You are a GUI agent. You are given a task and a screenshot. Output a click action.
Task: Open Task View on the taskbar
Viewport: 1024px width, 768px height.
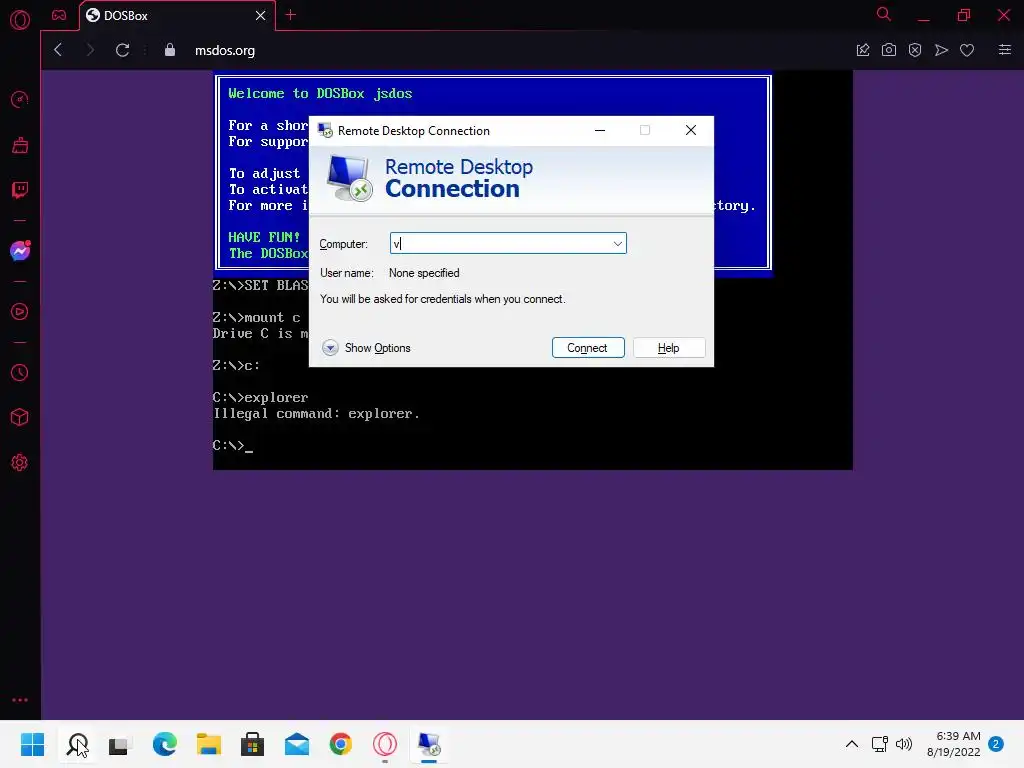120,744
